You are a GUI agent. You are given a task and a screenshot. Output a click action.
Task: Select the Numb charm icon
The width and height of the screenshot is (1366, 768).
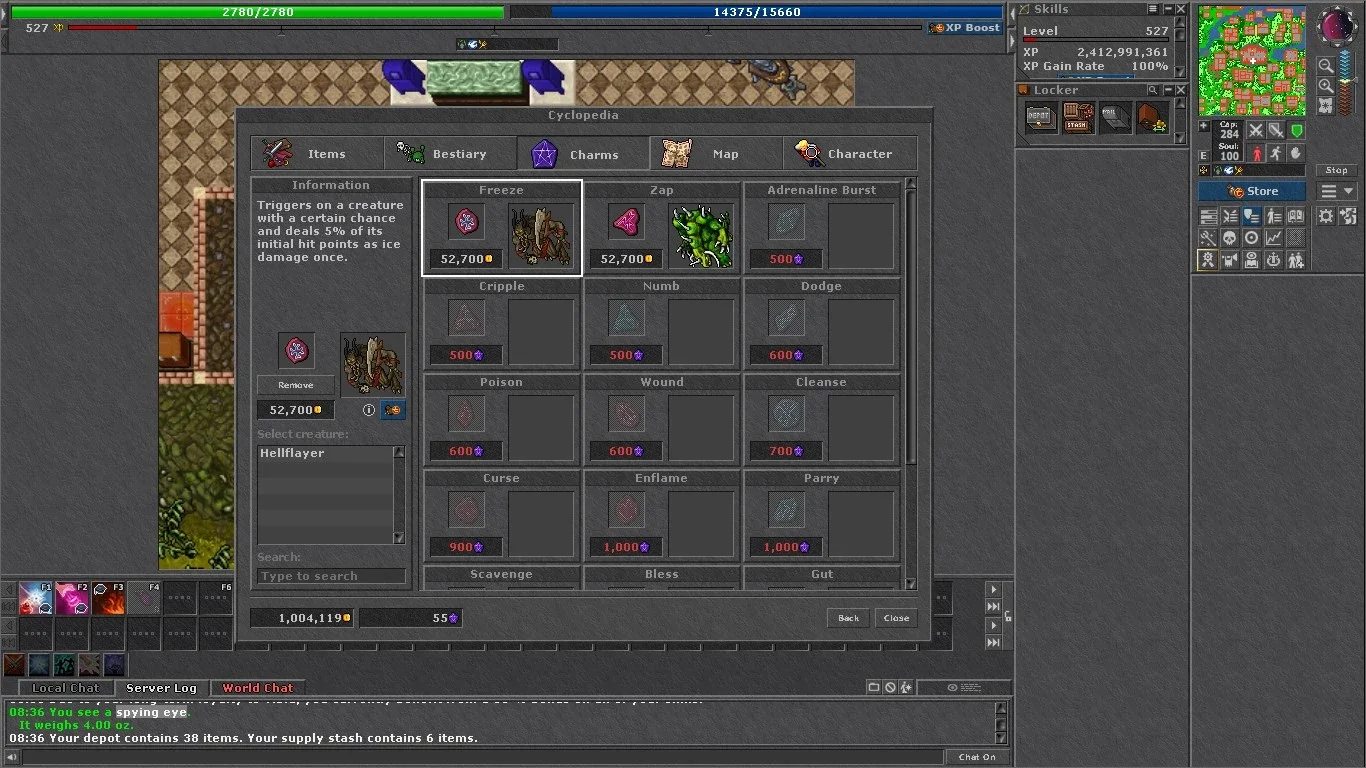point(626,318)
